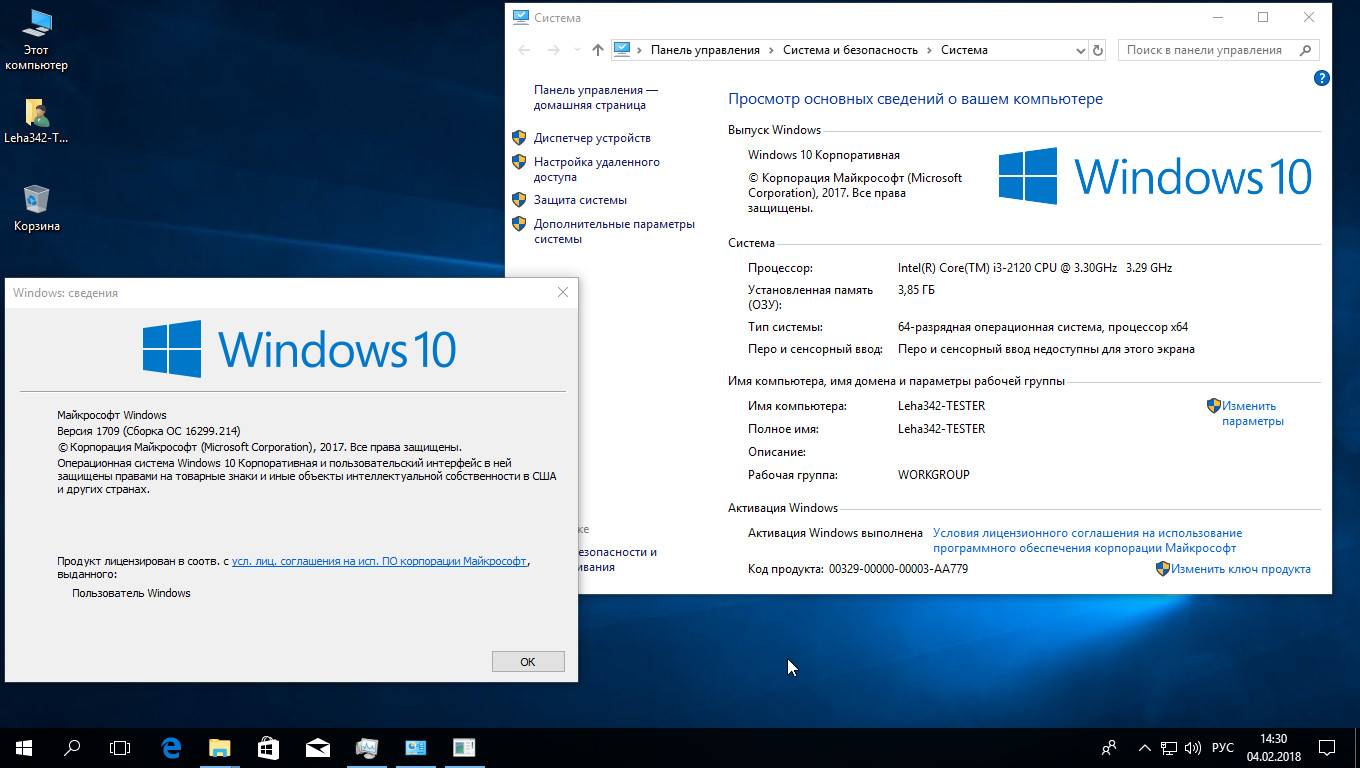This screenshot has height=768, width=1360.
Task: Select the Leha342-T... user folder on desktop
Action: [x=36, y=121]
